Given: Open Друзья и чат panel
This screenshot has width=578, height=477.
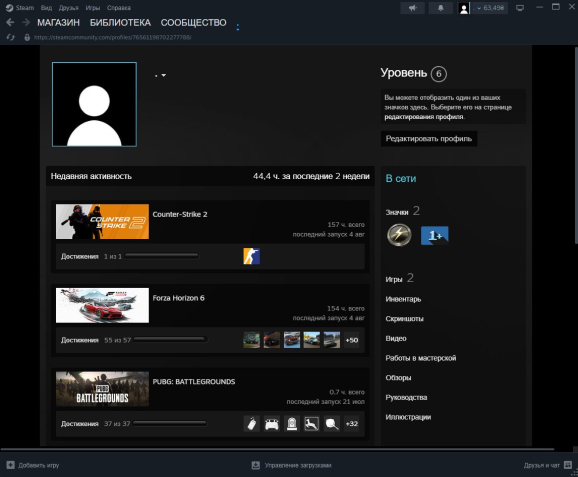Looking at the screenshot, I should click(x=548, y=465).
